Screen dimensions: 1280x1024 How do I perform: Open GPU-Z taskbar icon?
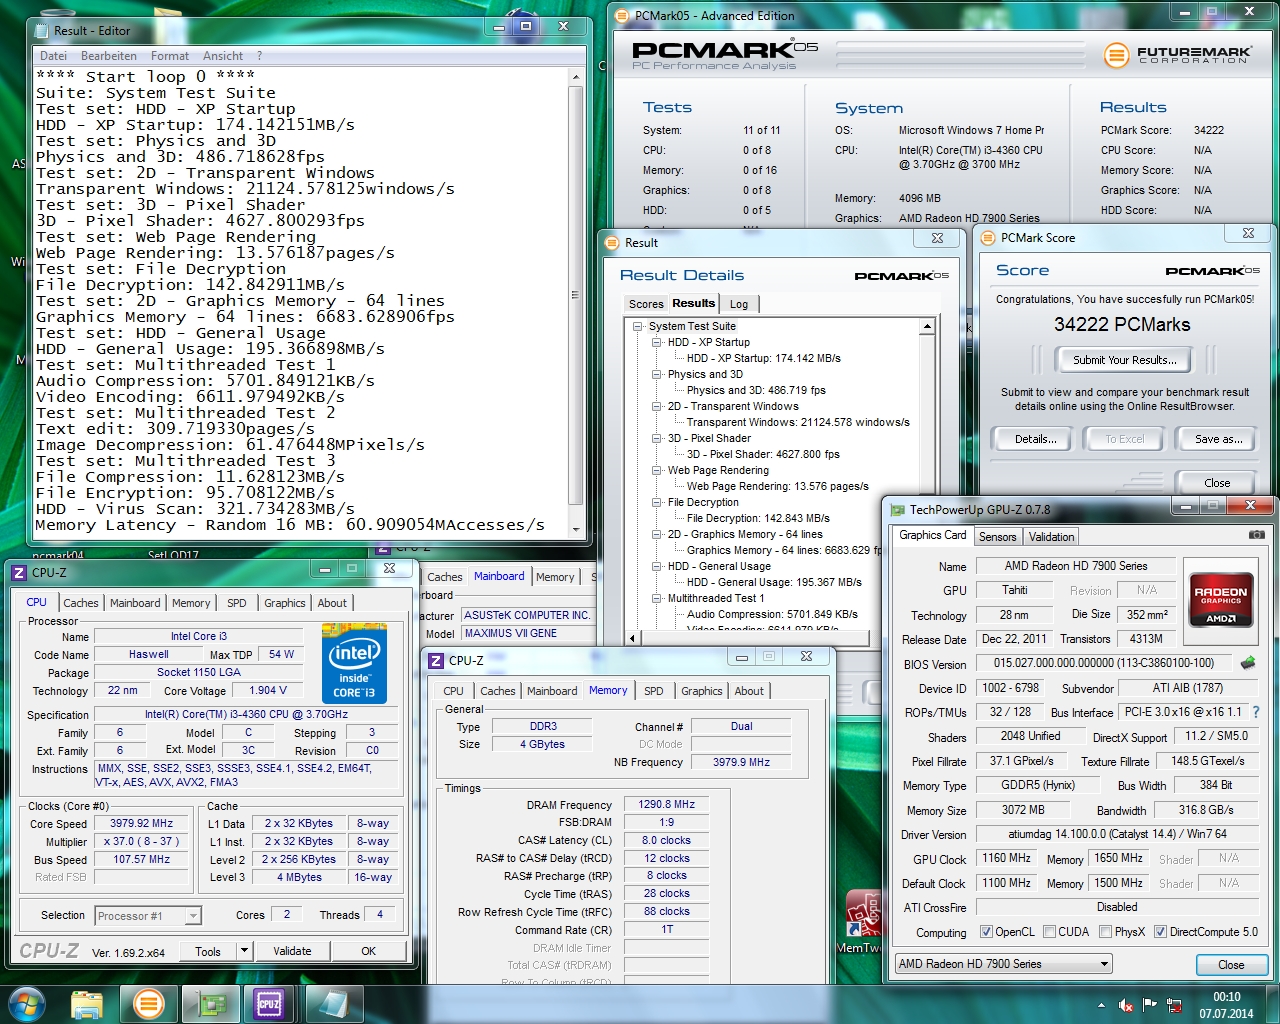tap(209, 1004)
